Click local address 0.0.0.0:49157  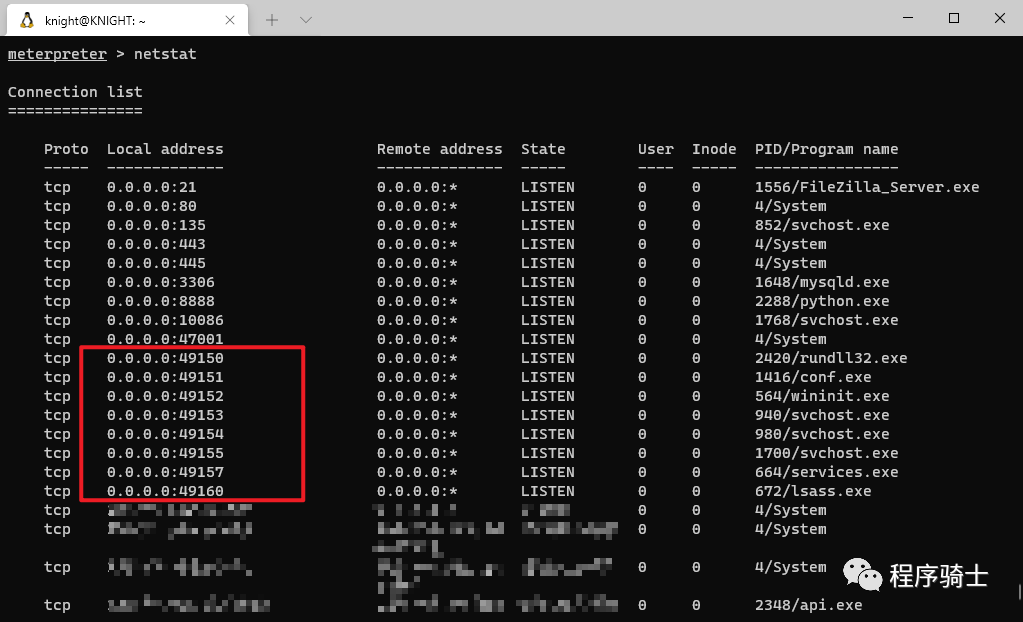165,471
